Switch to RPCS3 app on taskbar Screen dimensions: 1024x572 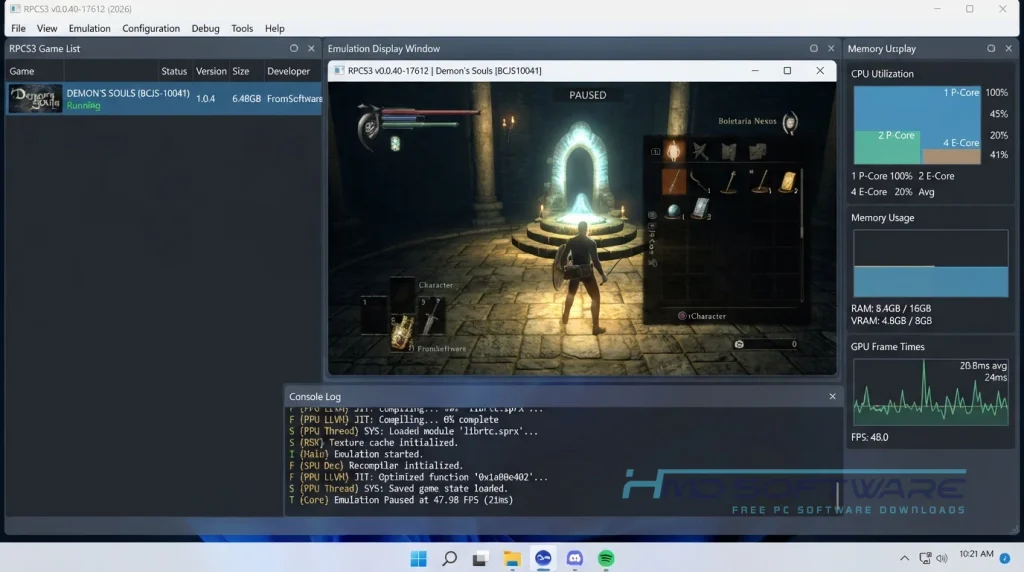(543, 558)
